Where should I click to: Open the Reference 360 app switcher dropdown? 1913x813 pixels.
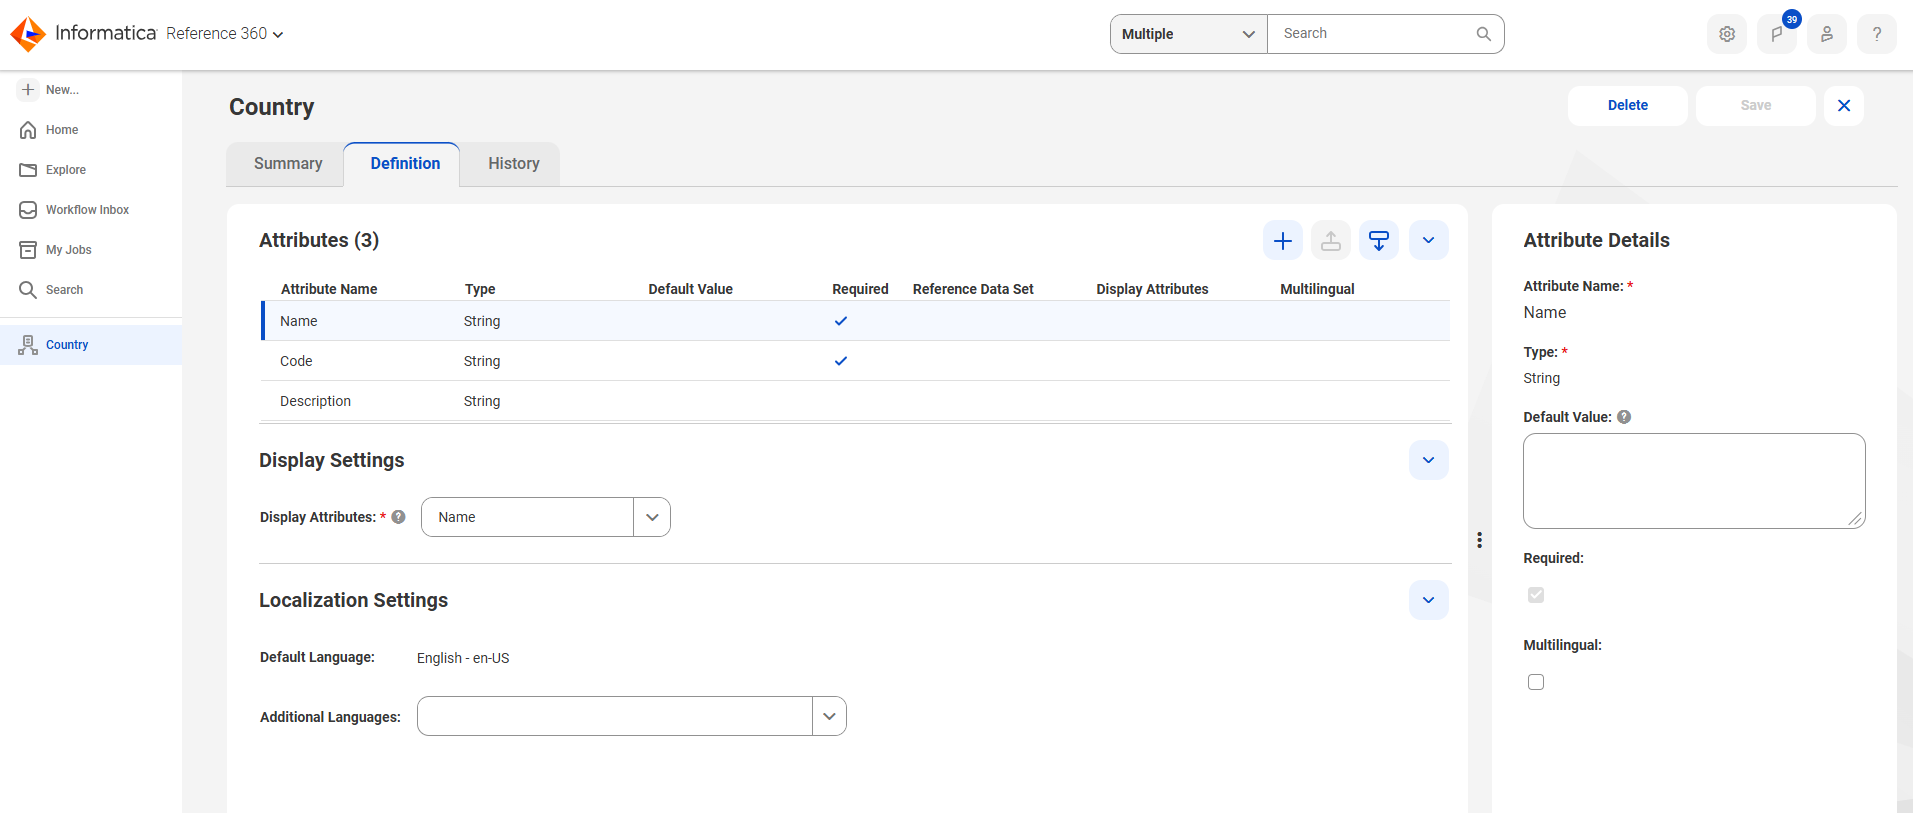(225, 34)
